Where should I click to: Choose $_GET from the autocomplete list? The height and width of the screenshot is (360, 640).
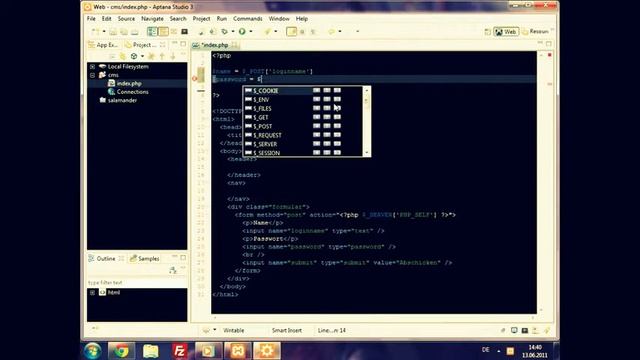(x=302, y=118)
